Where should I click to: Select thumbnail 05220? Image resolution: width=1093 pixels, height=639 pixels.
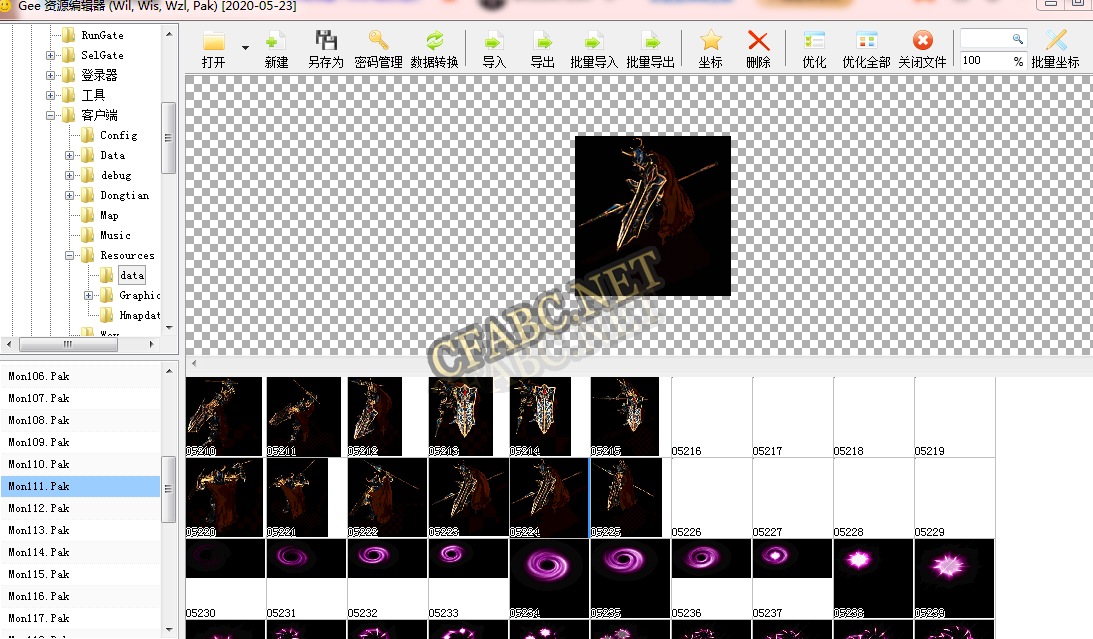click(224, 498)
